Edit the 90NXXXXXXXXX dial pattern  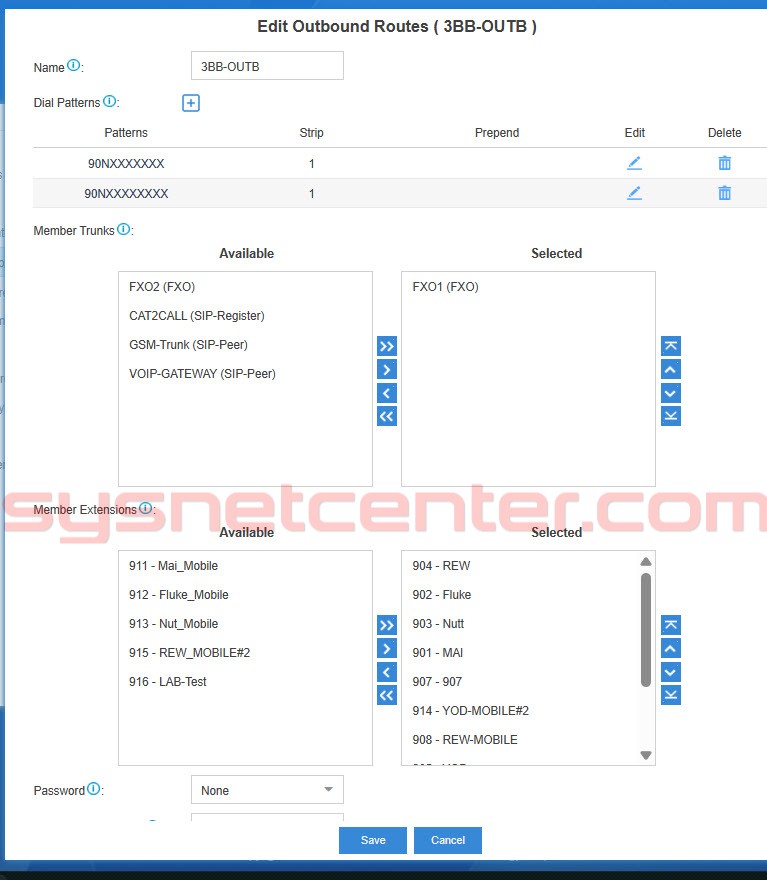click(x=634, y=193)
